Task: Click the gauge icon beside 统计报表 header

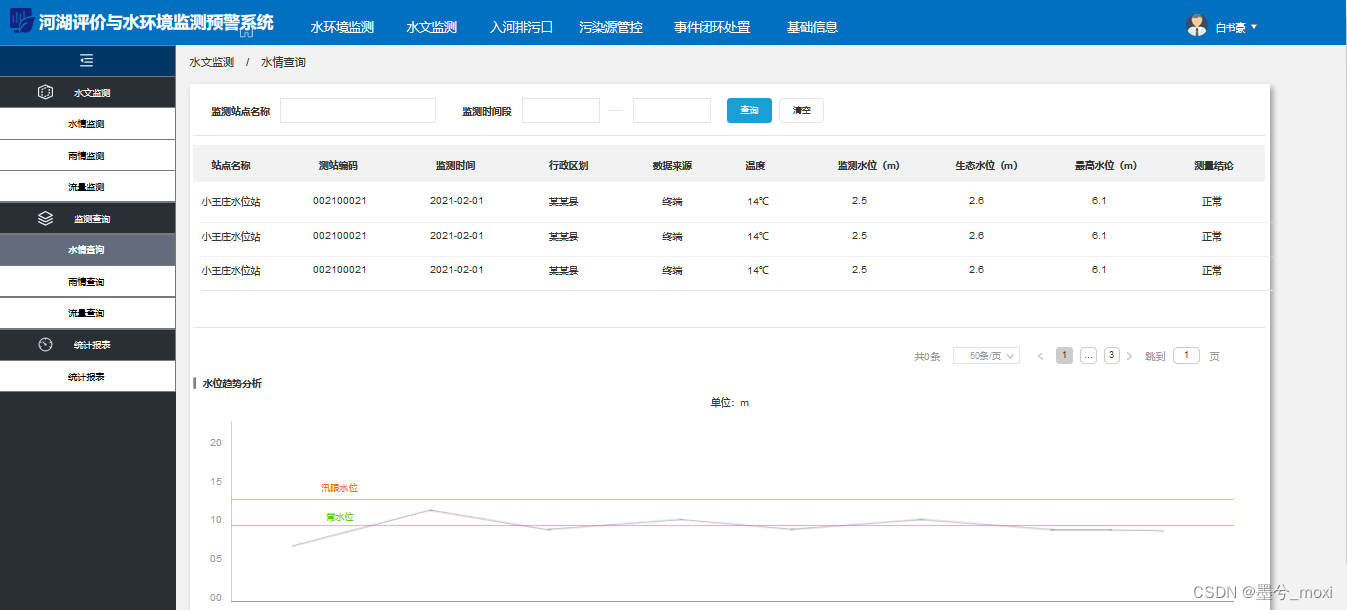Action: point(45,344)
